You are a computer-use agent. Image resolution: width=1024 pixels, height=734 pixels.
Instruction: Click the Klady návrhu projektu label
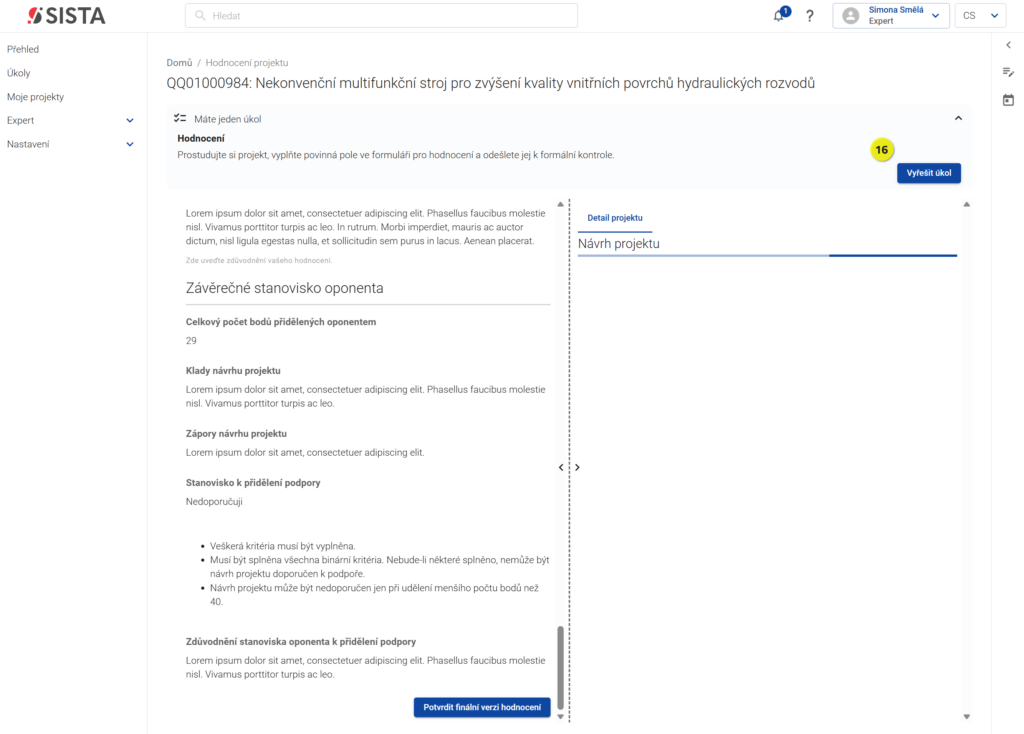point(233,370)
